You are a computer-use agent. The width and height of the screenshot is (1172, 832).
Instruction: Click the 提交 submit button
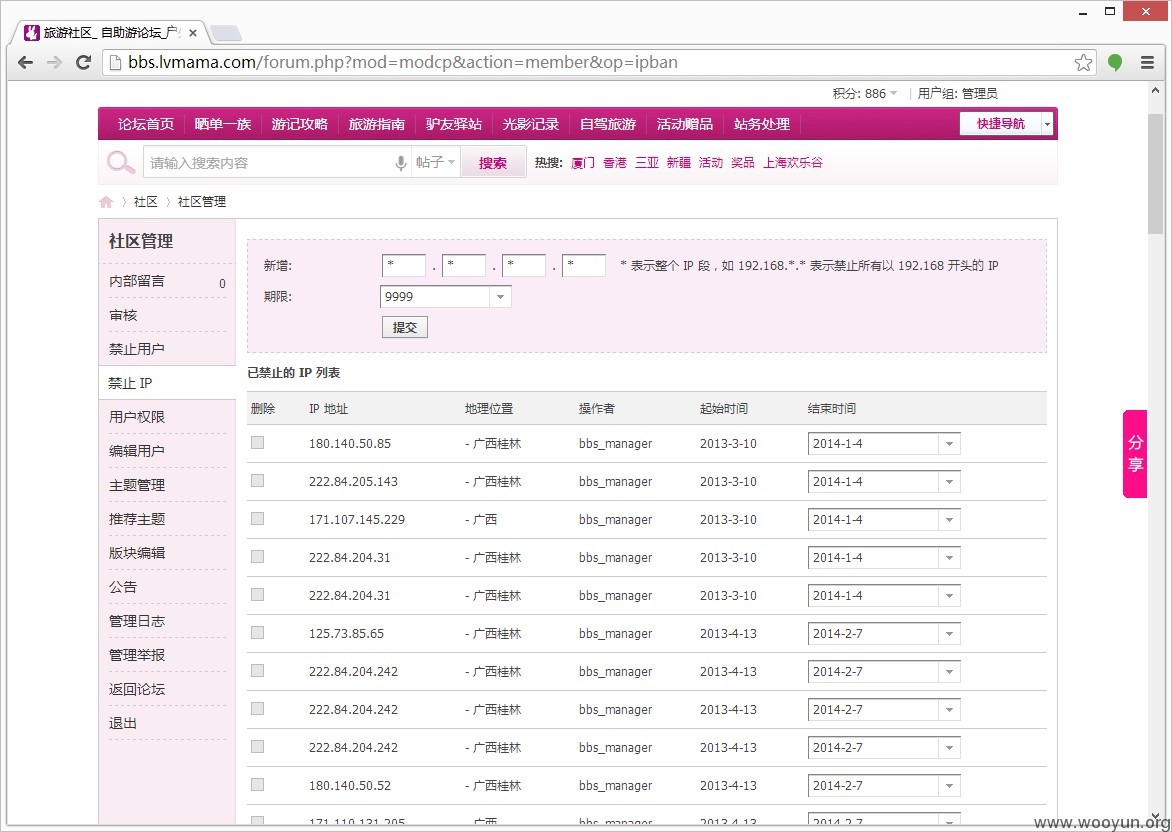tap(404, 327)
